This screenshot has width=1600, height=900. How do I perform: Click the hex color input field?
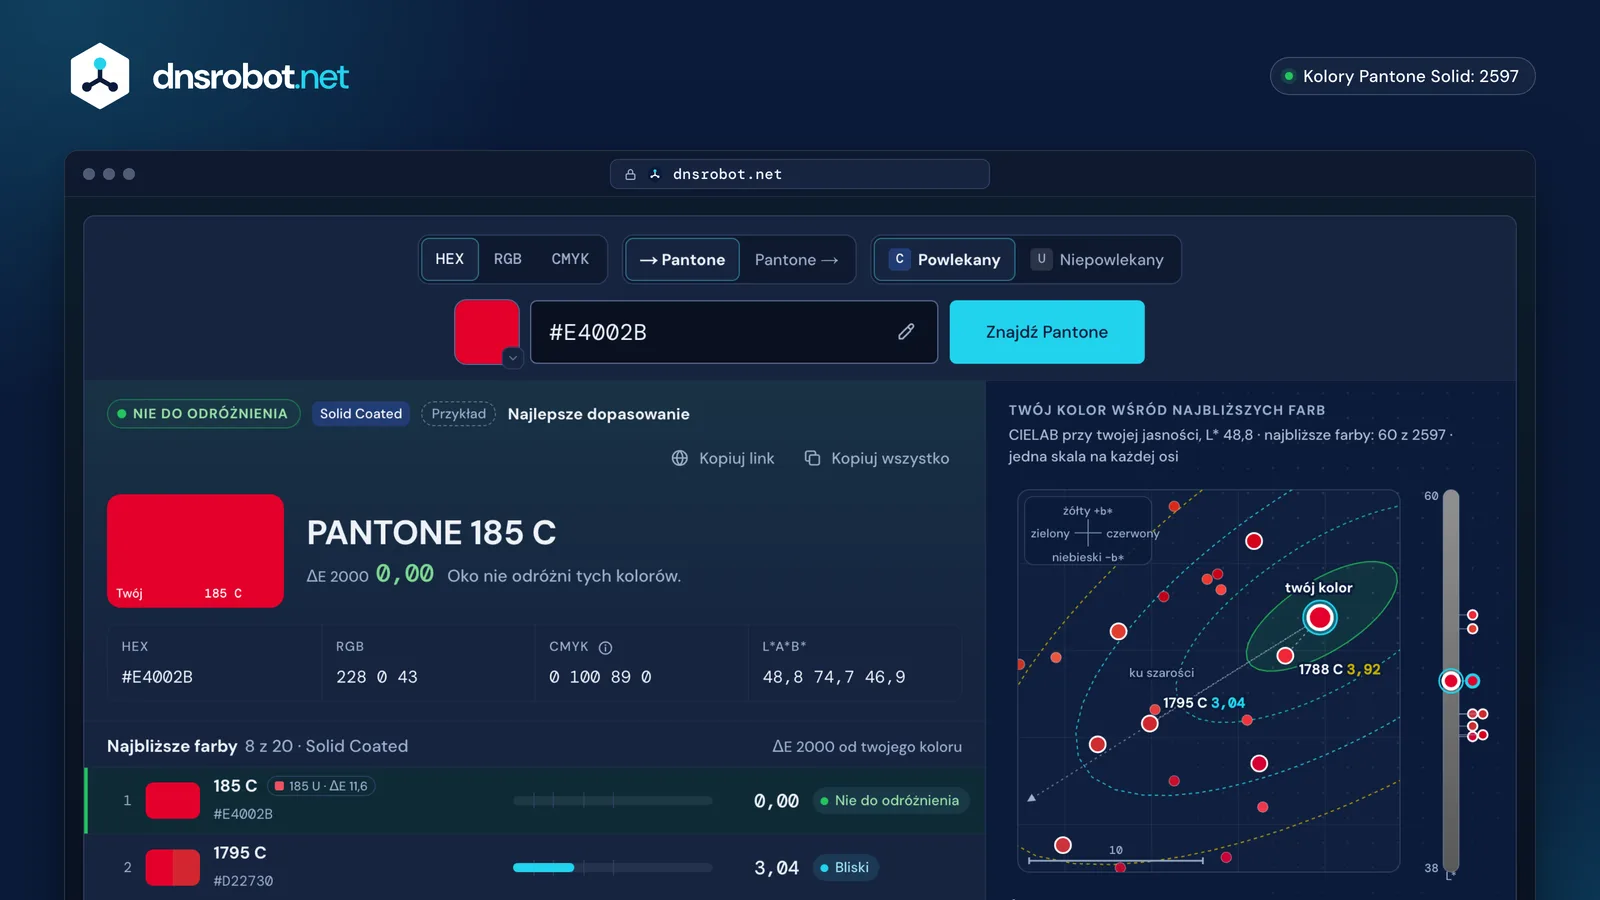click(734, 332)
